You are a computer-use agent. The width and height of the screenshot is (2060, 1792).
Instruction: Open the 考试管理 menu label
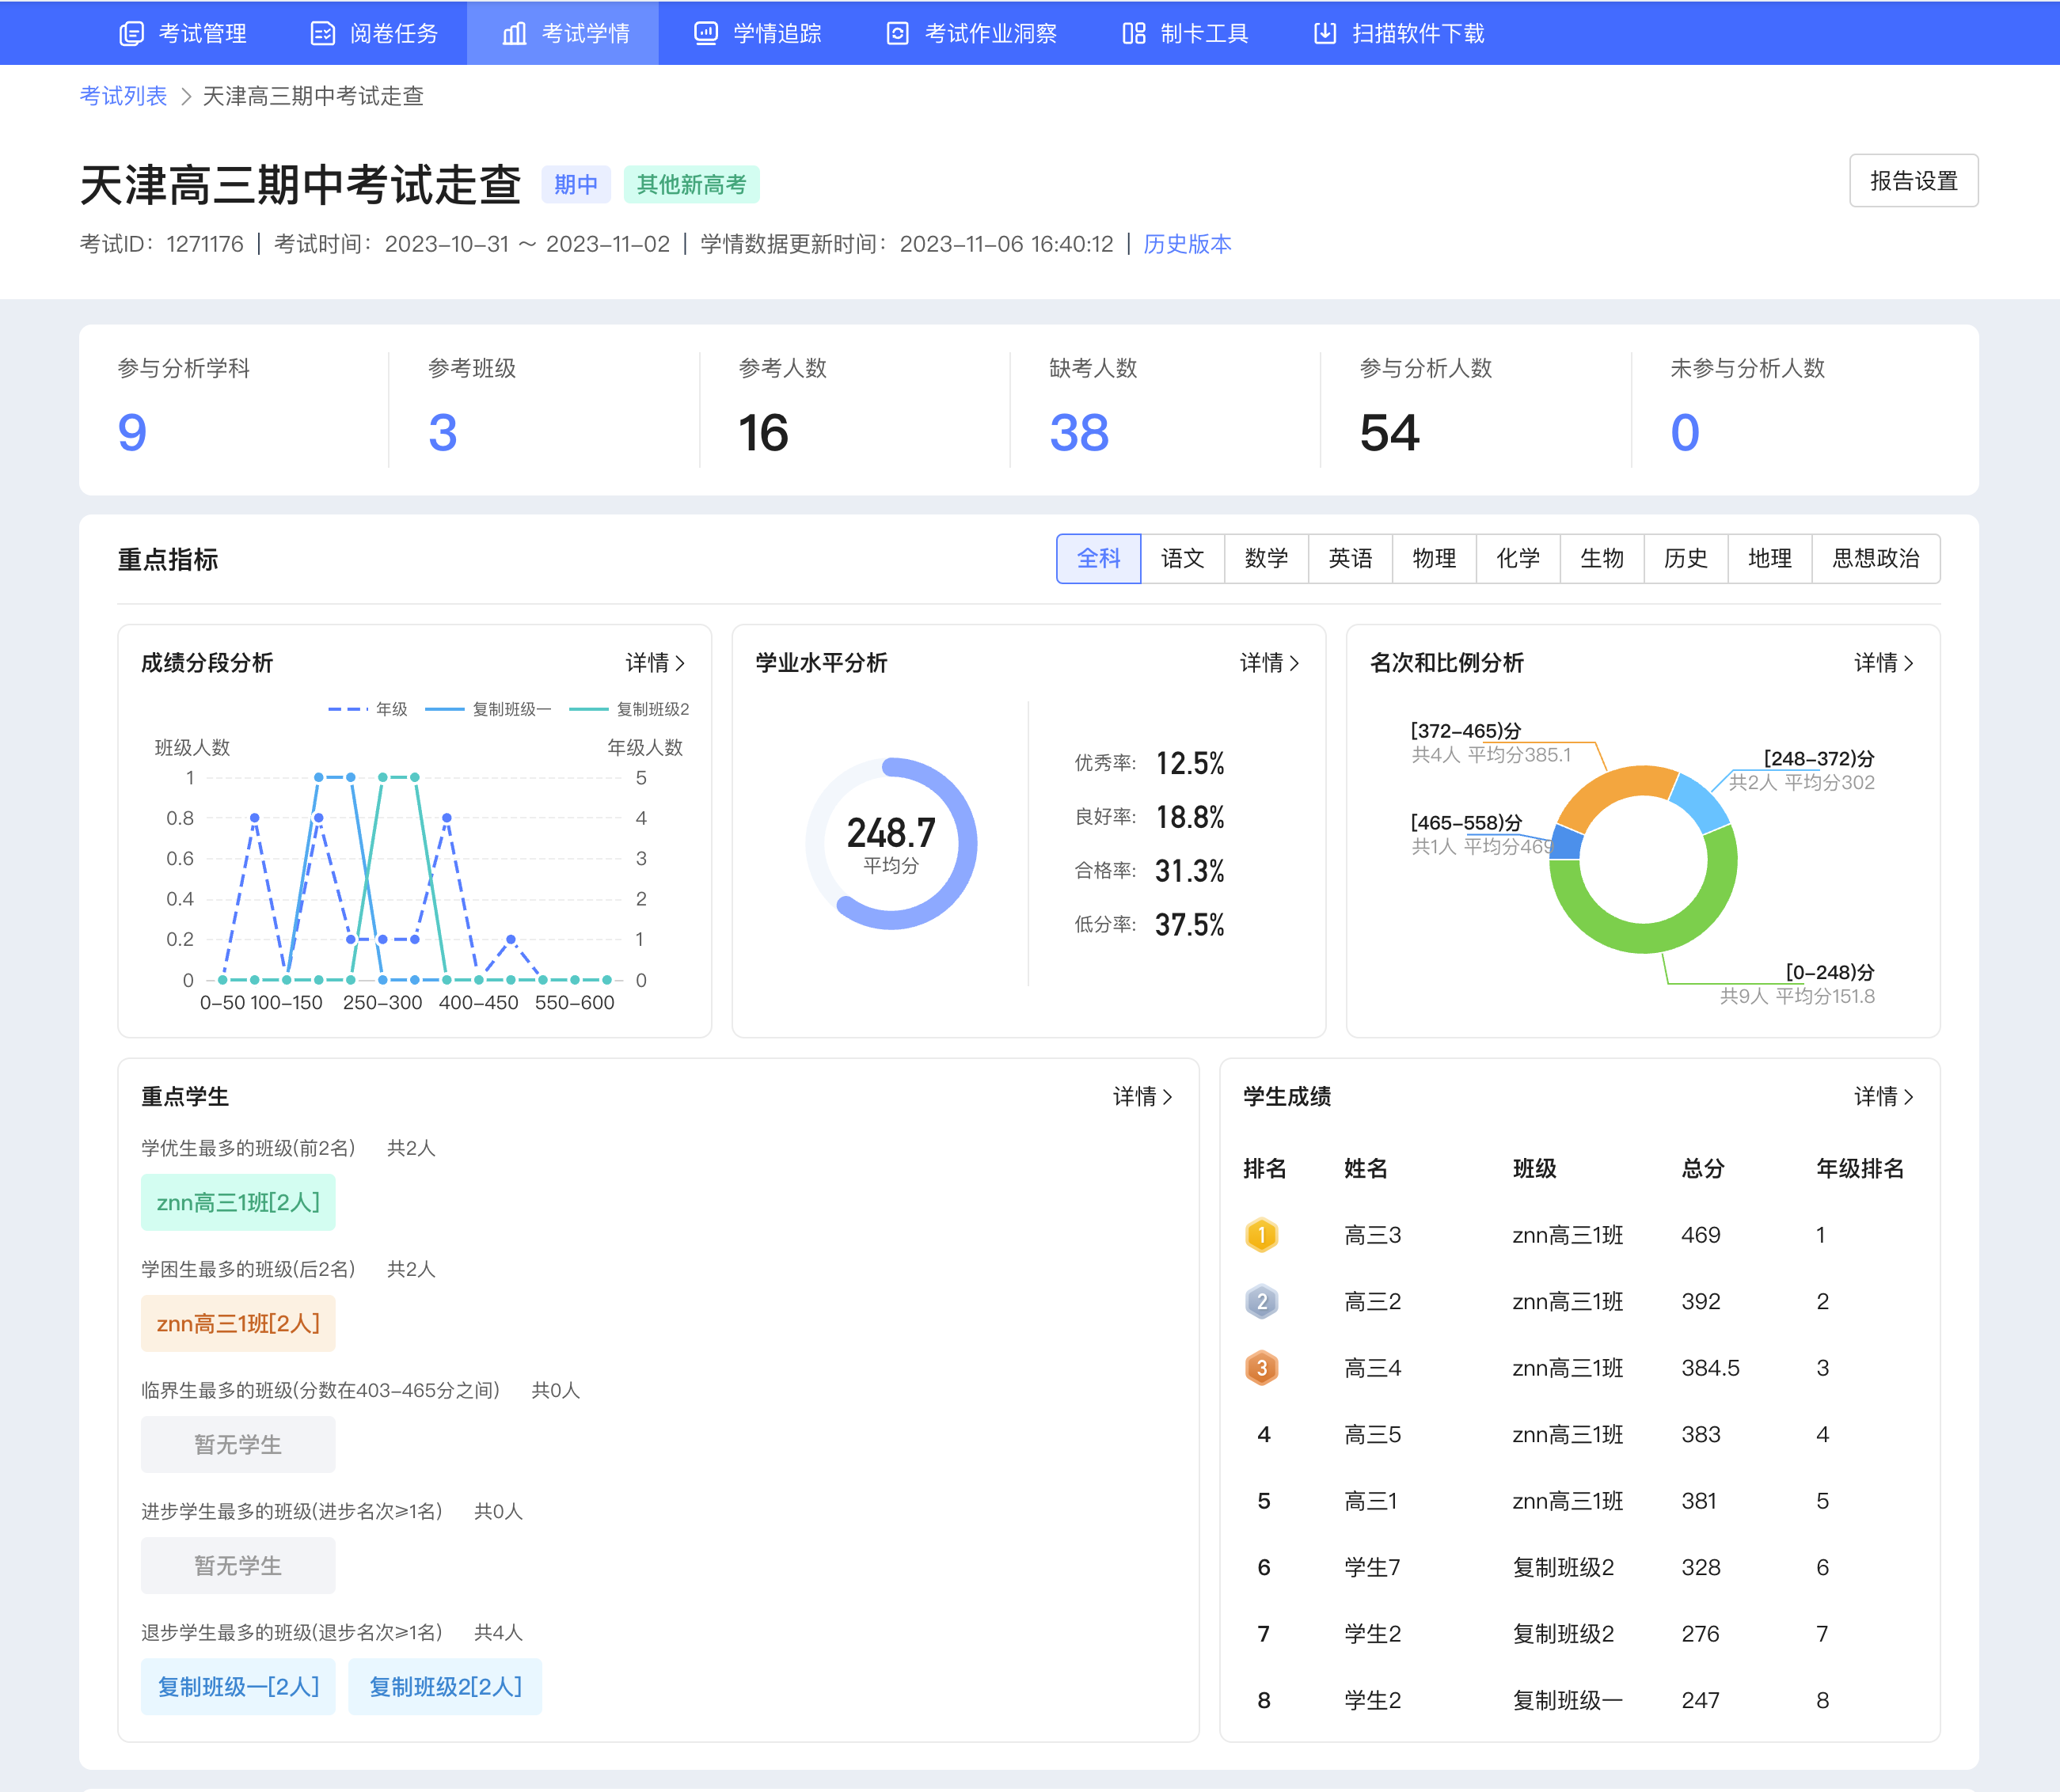[x=203, y=34]
